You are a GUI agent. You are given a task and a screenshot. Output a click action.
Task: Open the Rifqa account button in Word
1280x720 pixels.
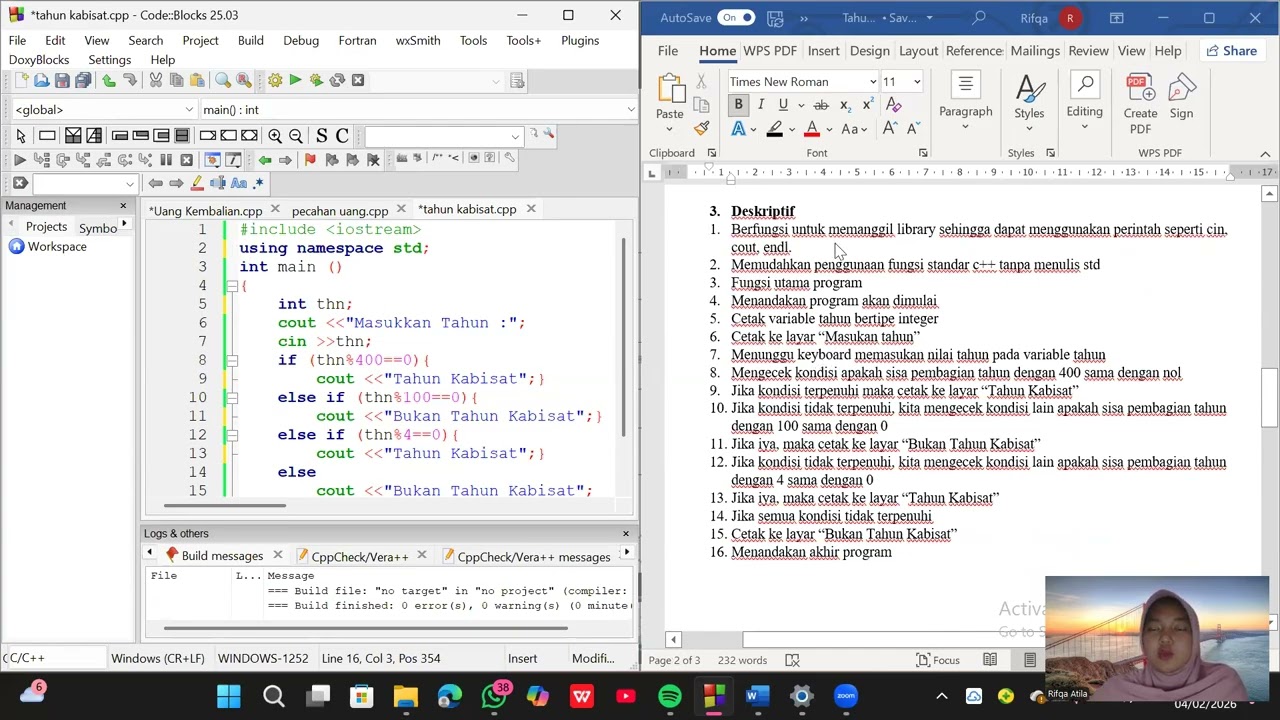(1049, 18)
